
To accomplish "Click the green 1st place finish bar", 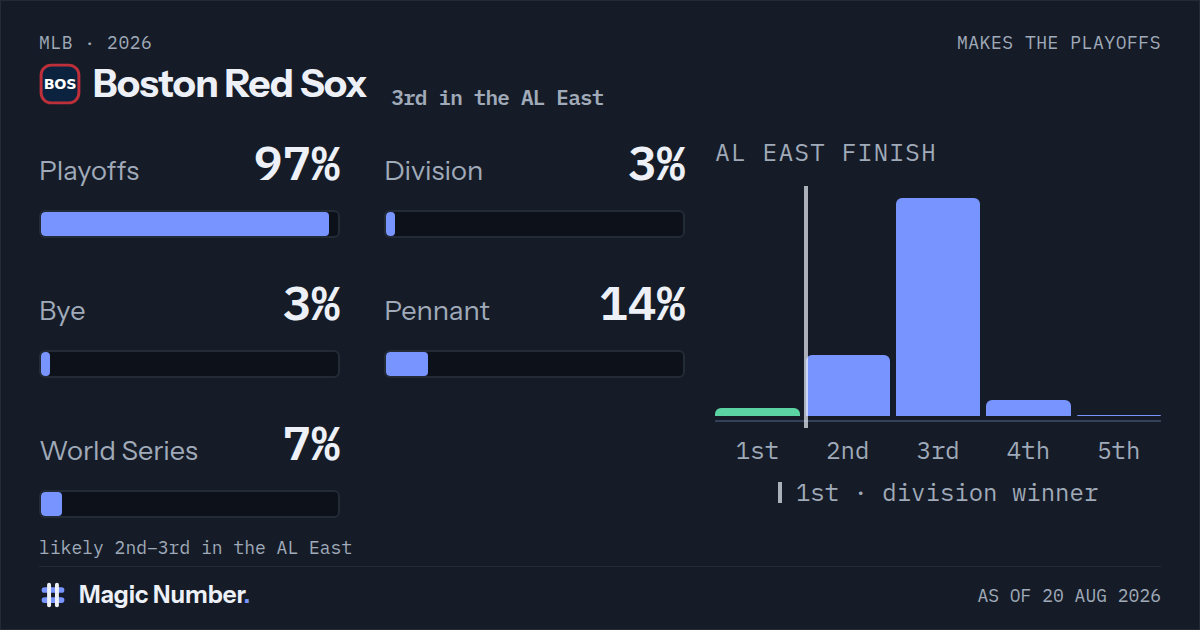I will (x=757, y=412).
